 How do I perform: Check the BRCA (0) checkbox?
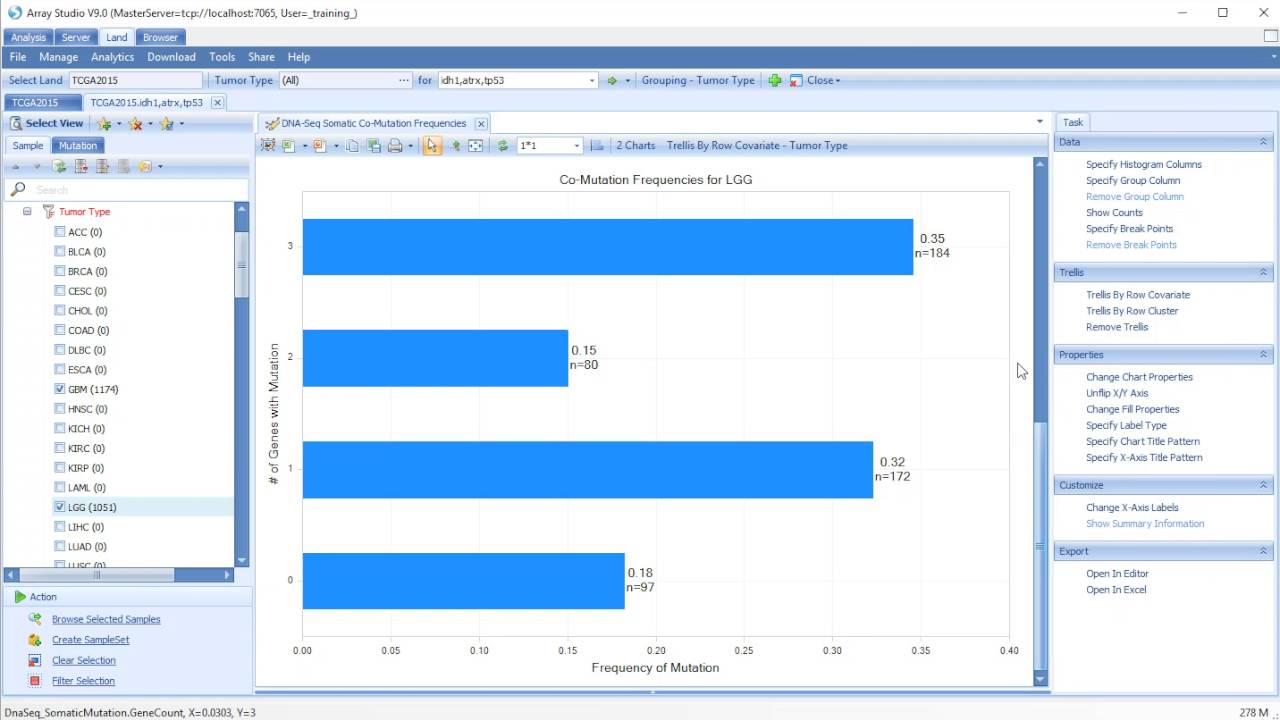coord(60,271)
